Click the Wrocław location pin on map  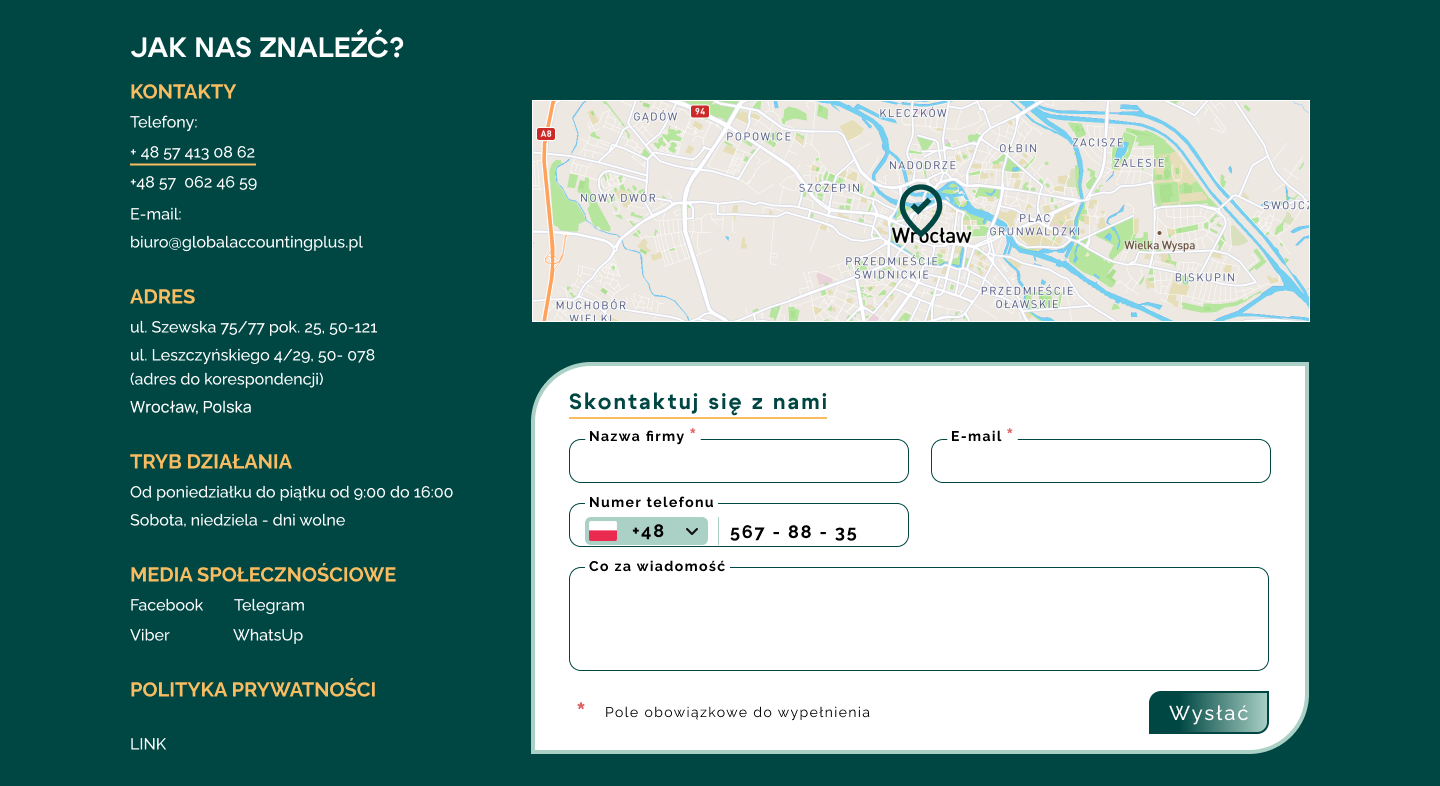(920, 209)
